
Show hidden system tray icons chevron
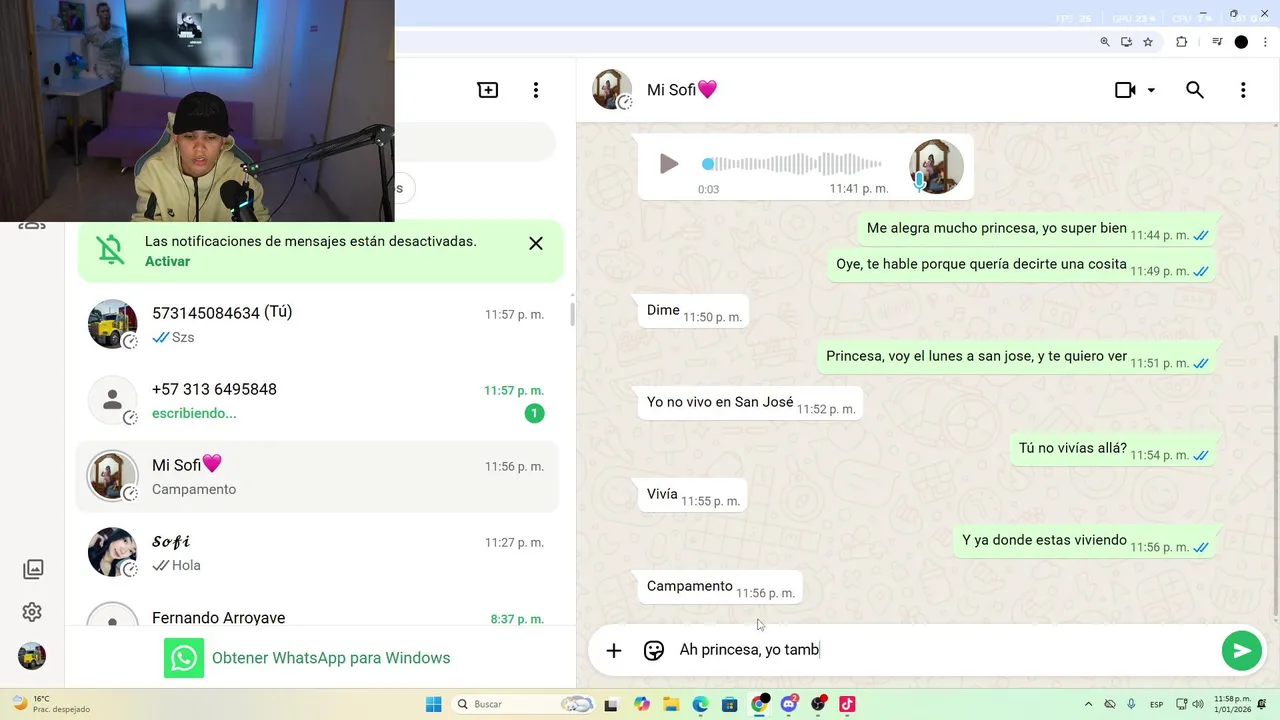tap(1089, 704)
